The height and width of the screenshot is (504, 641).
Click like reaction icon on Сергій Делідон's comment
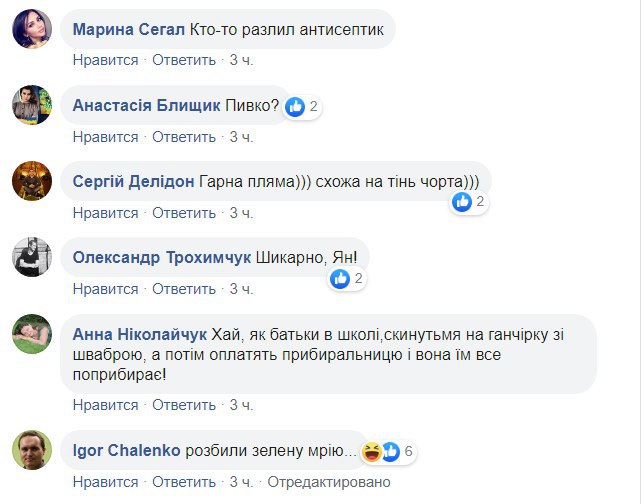click(462, 202)
